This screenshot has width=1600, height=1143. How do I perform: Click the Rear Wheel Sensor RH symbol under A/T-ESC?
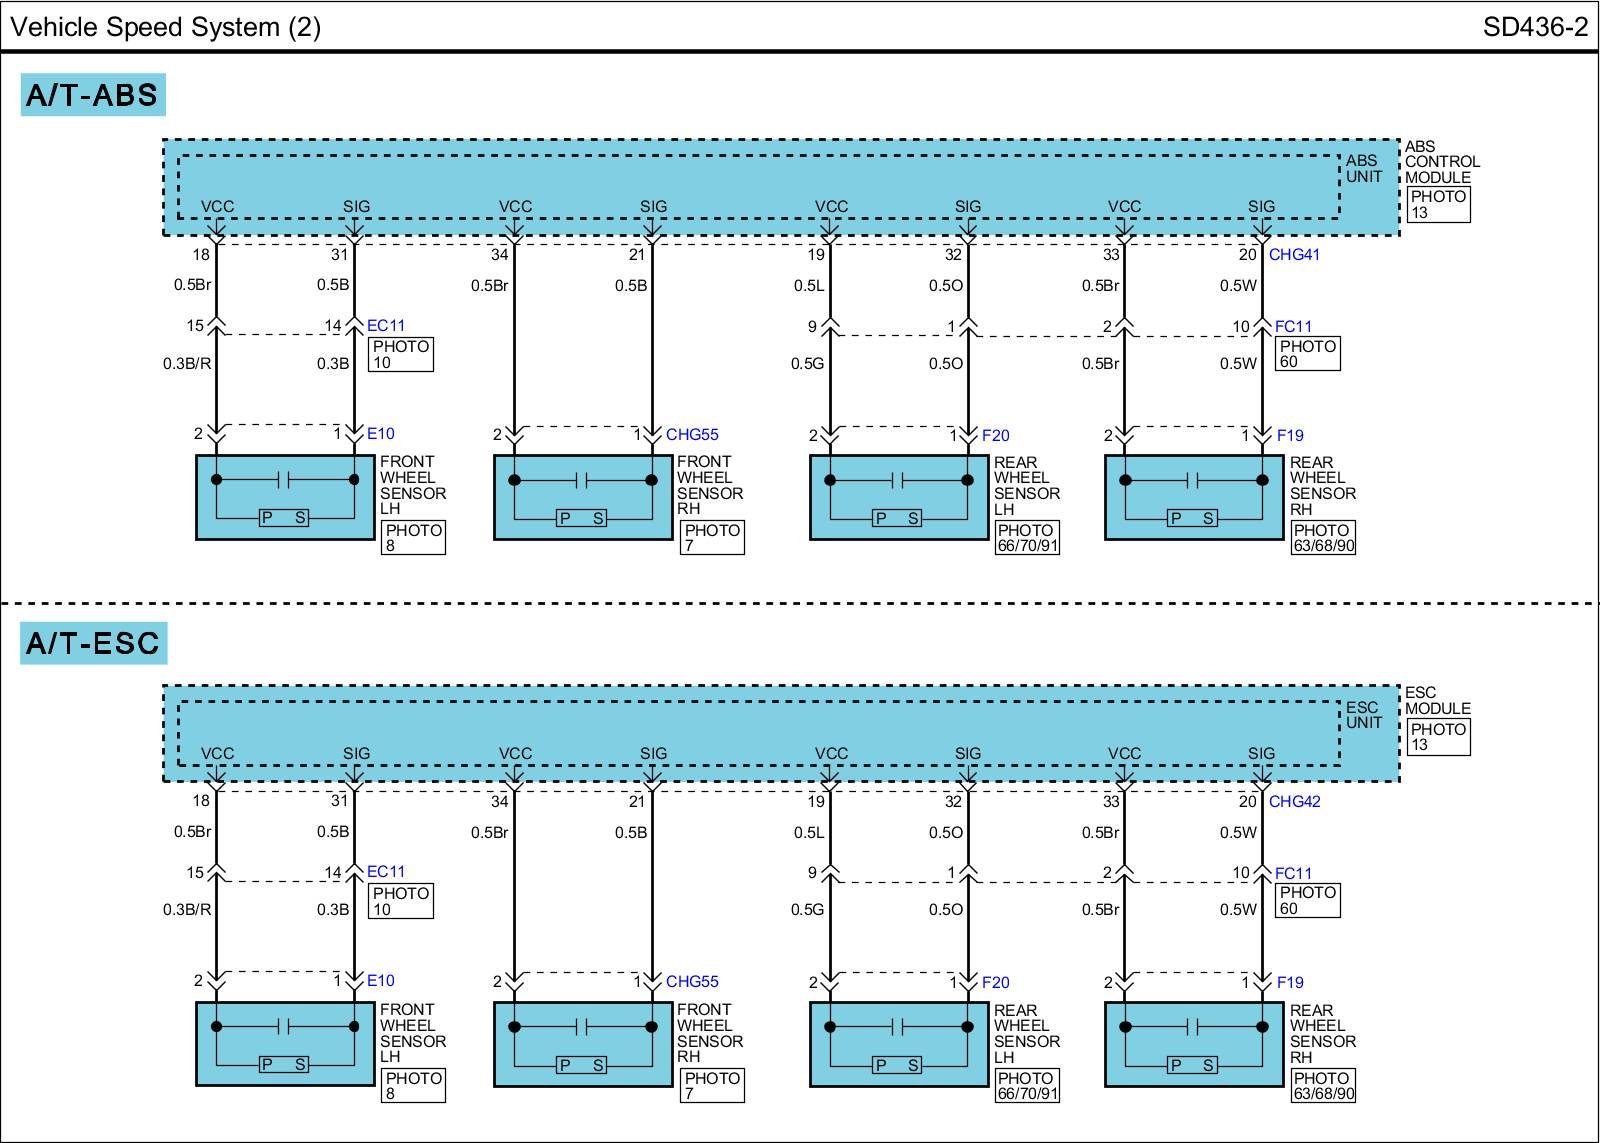1193,1044
